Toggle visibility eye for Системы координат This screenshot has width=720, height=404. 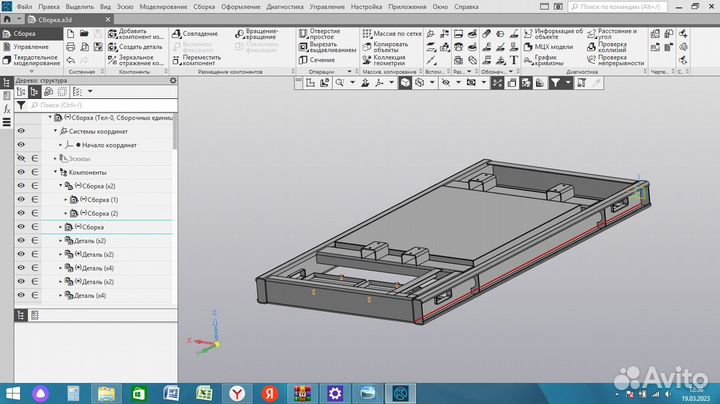pyautogui.click(x=21, y=131)
